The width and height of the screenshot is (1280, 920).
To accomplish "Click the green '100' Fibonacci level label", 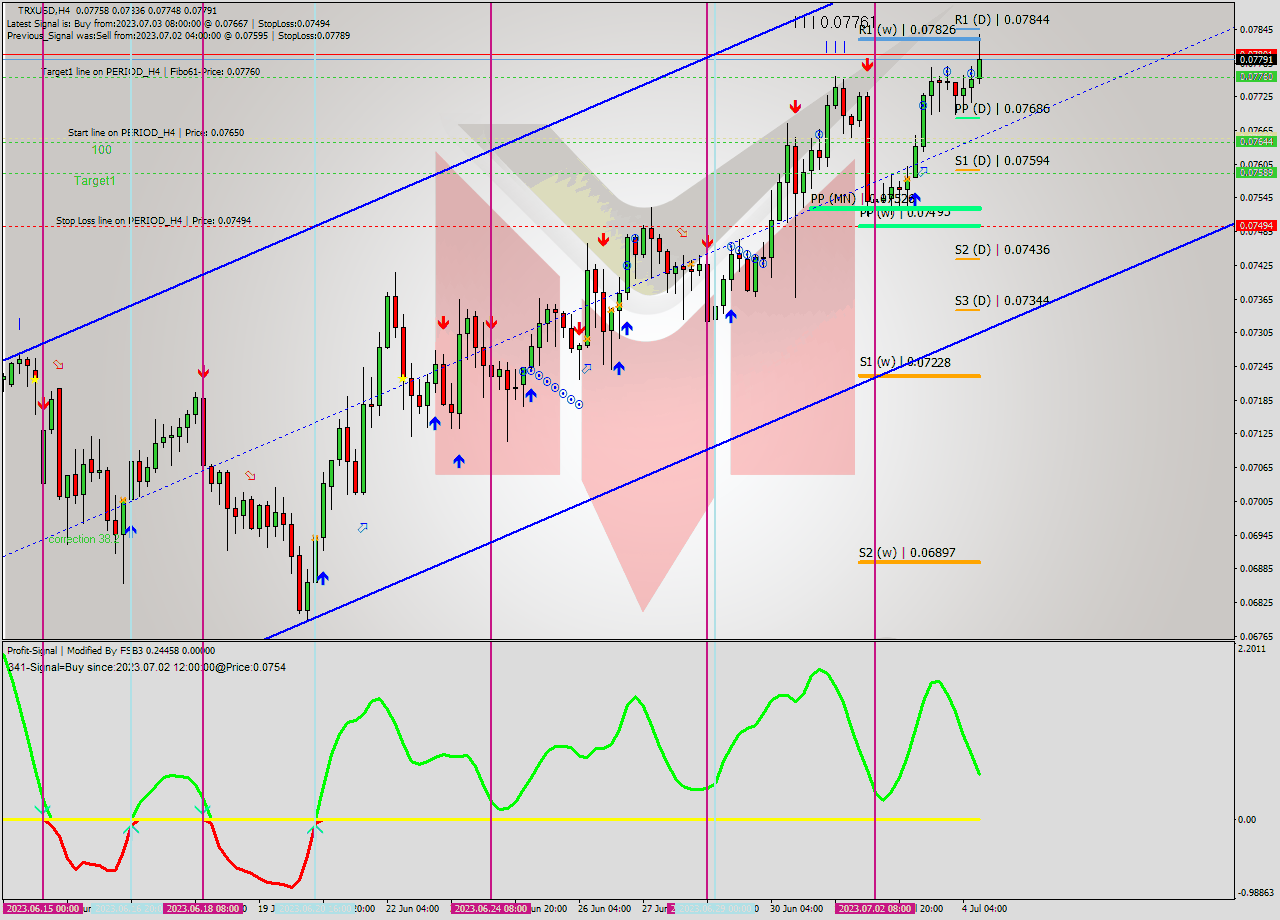I will pos(102,150).
